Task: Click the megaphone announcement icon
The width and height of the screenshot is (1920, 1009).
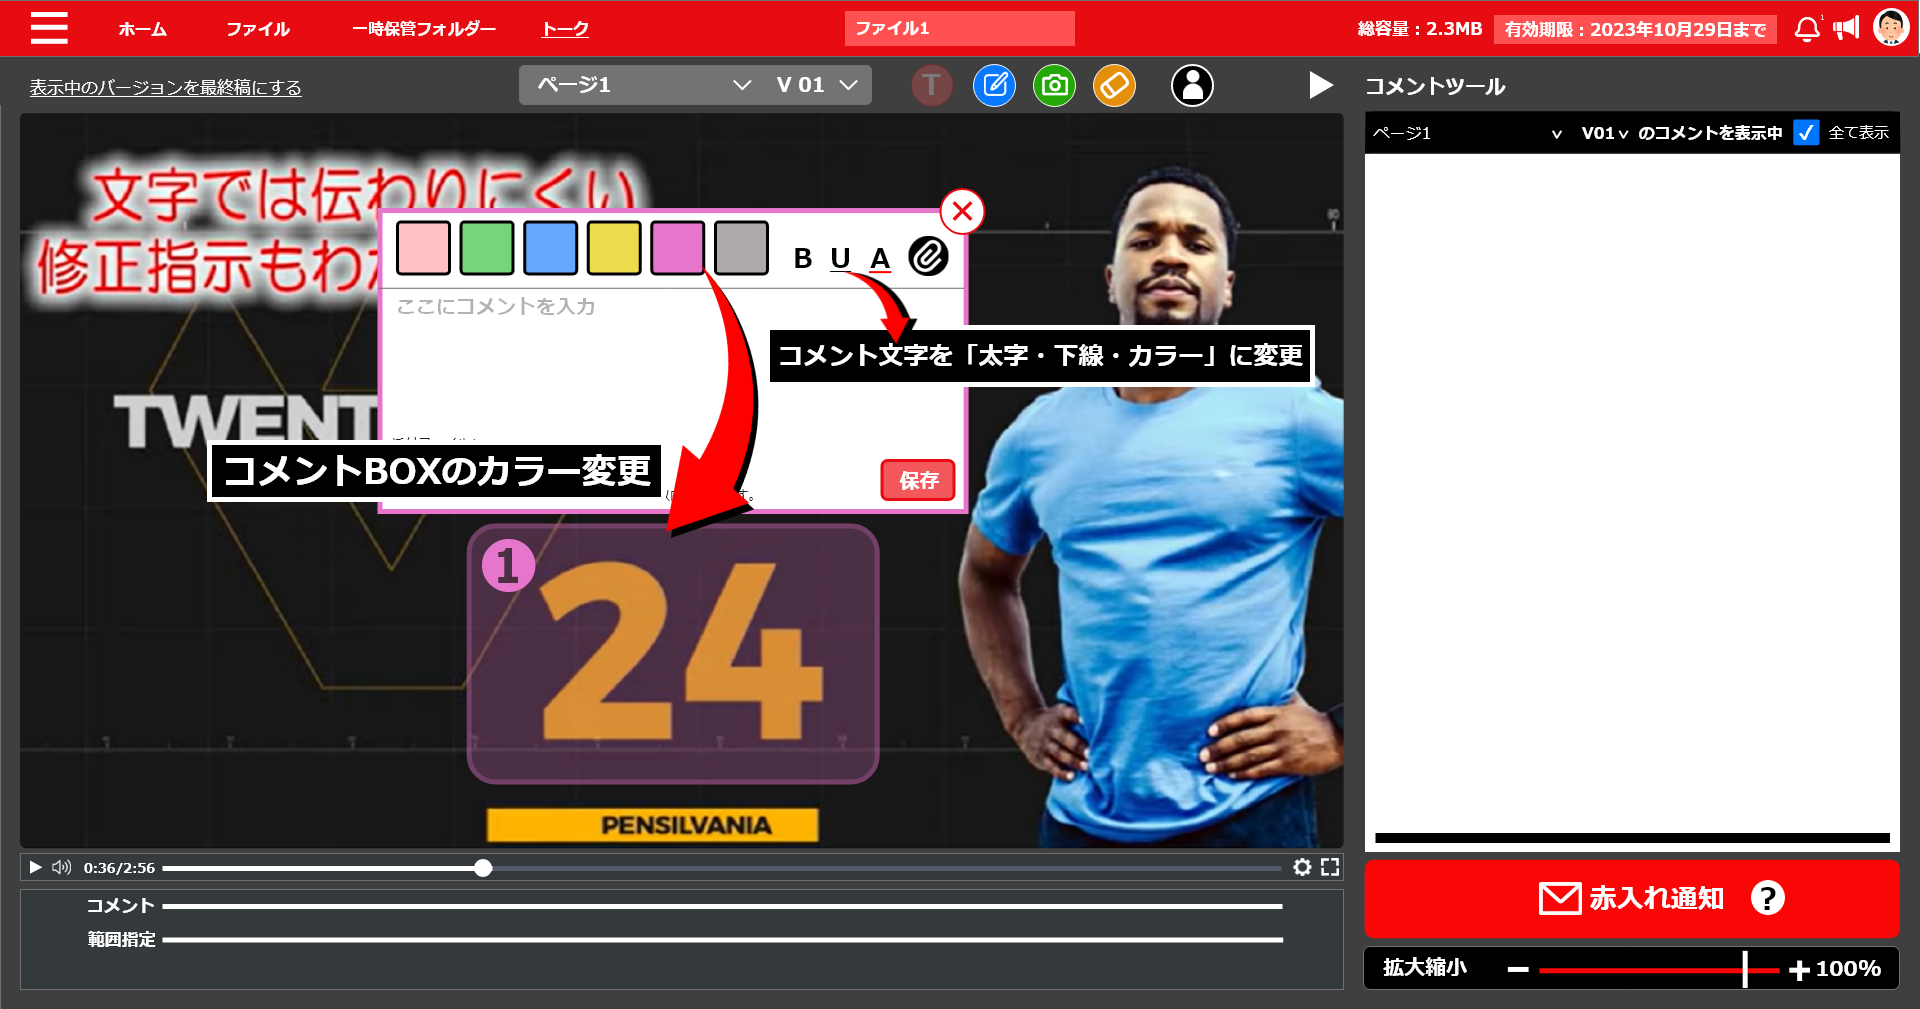Action: [x=1846, y=28]
